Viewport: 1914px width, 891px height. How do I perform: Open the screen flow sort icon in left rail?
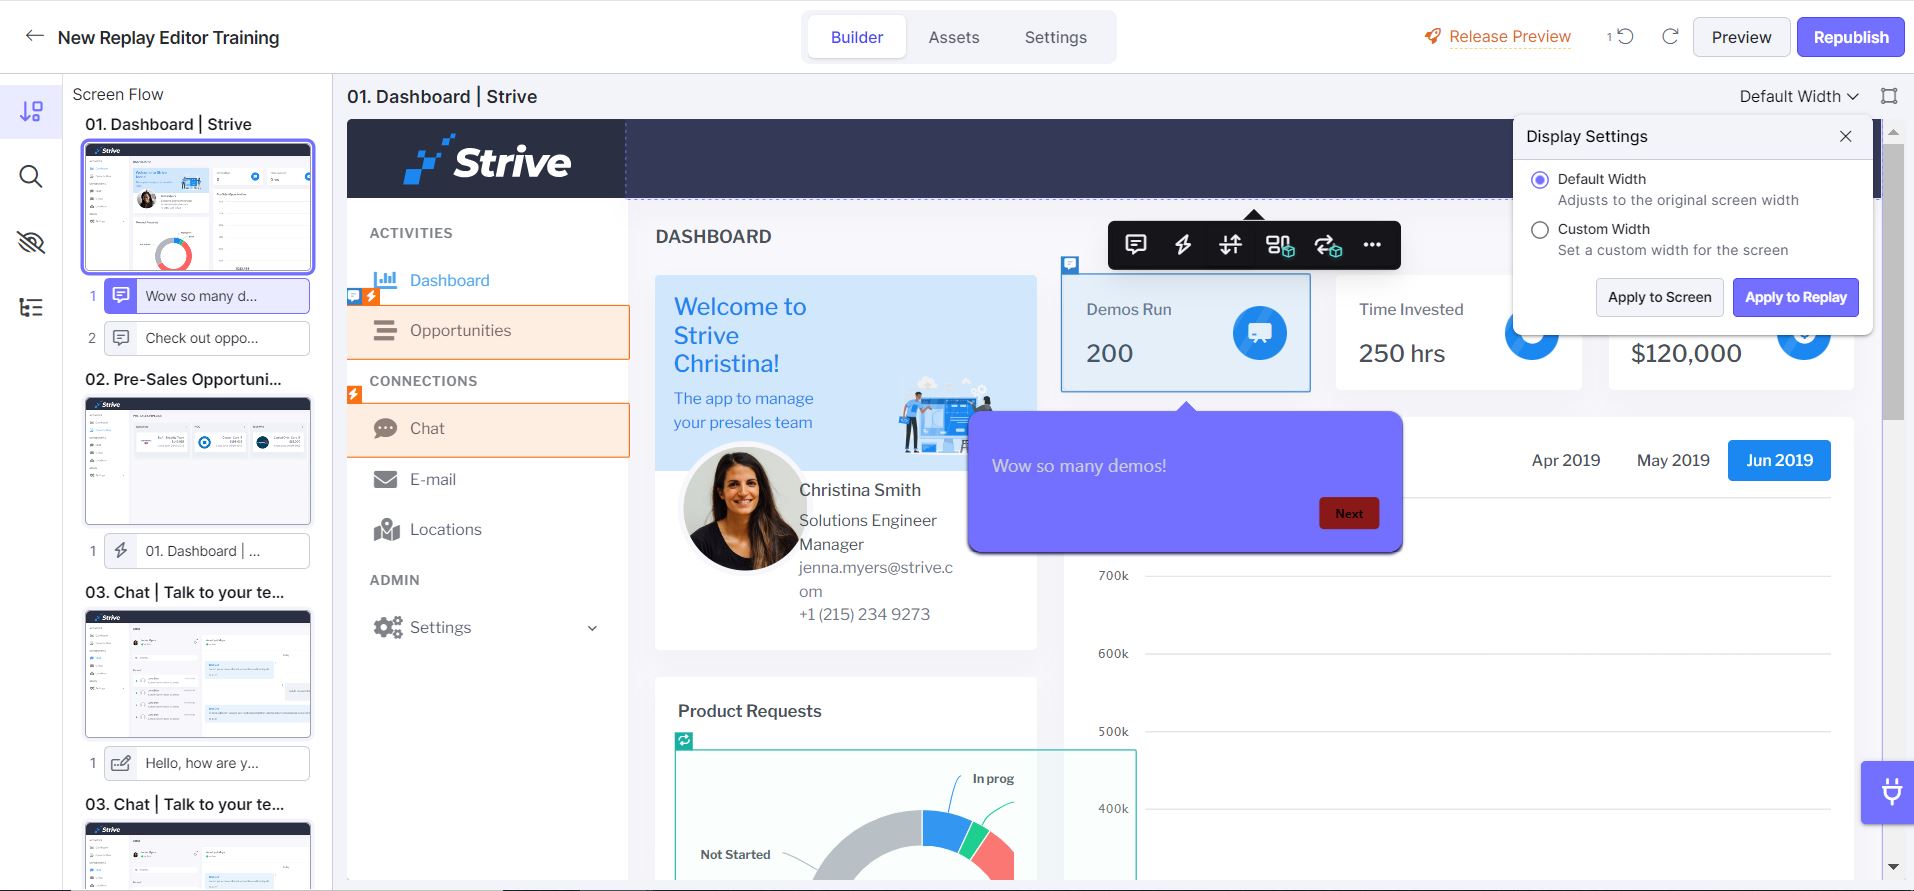pyautogui.click(x=31, y=111)
